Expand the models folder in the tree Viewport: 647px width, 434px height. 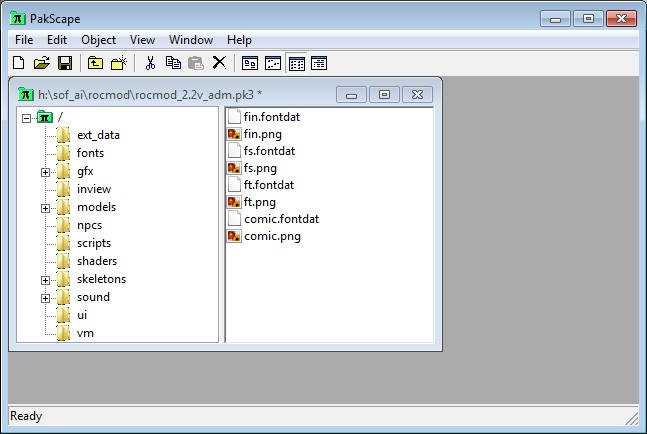(x=45, y=208)
